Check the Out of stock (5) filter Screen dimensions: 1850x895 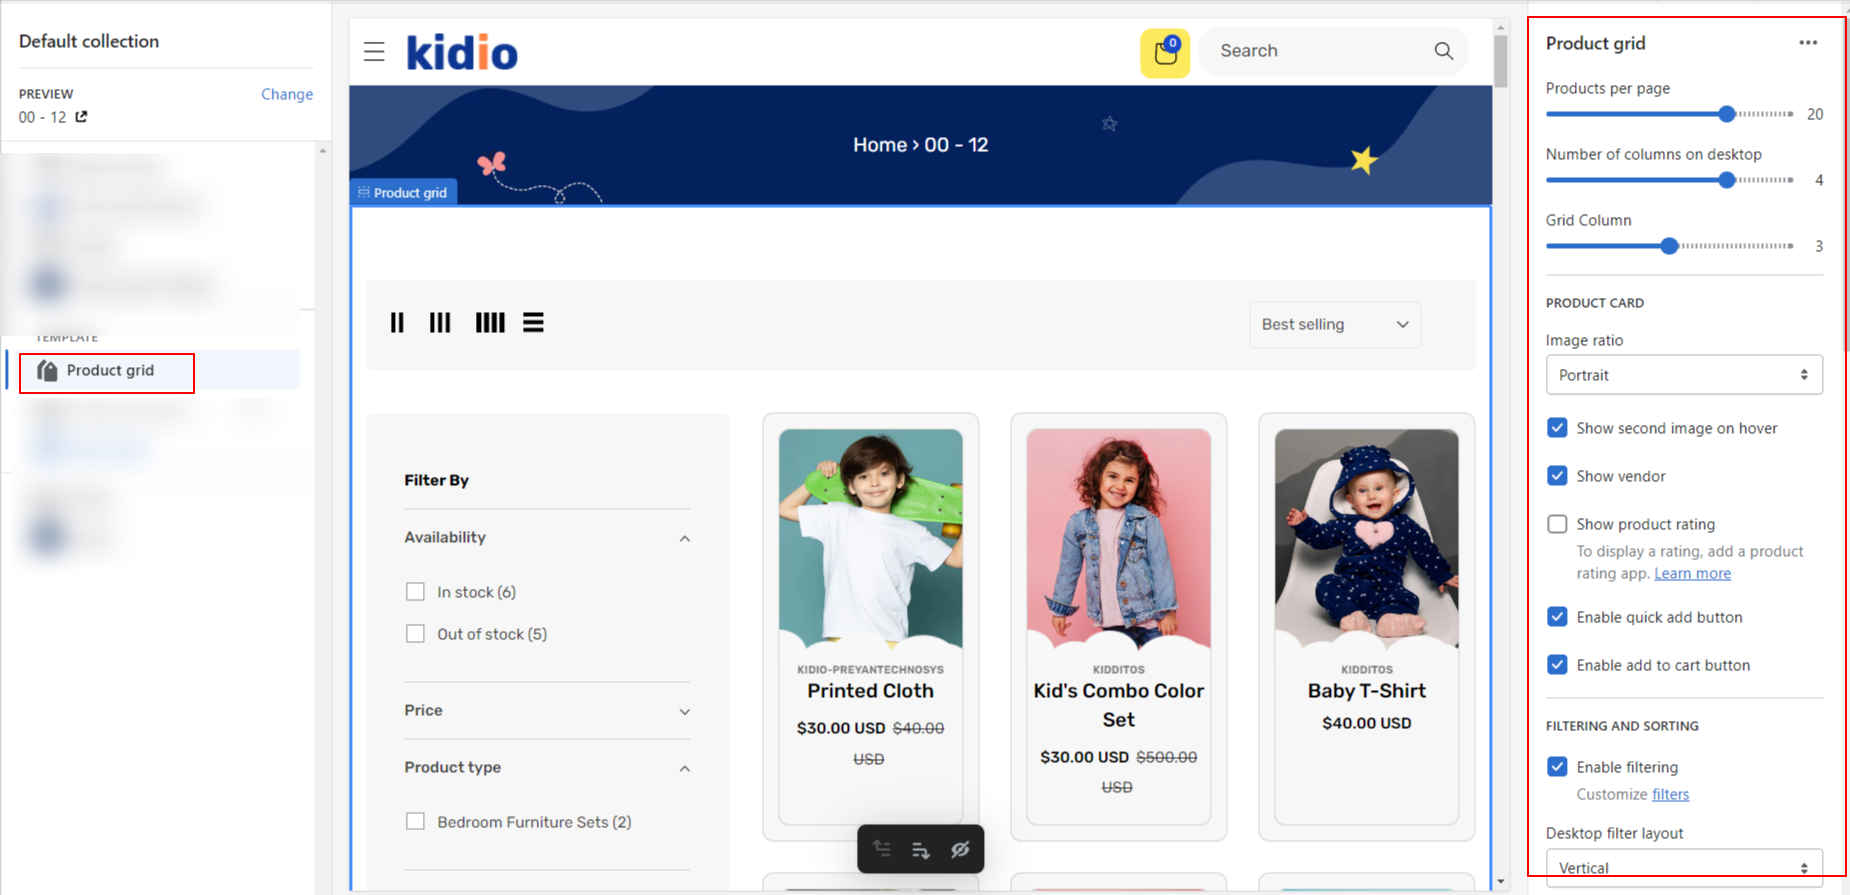[x=415, y=634]
